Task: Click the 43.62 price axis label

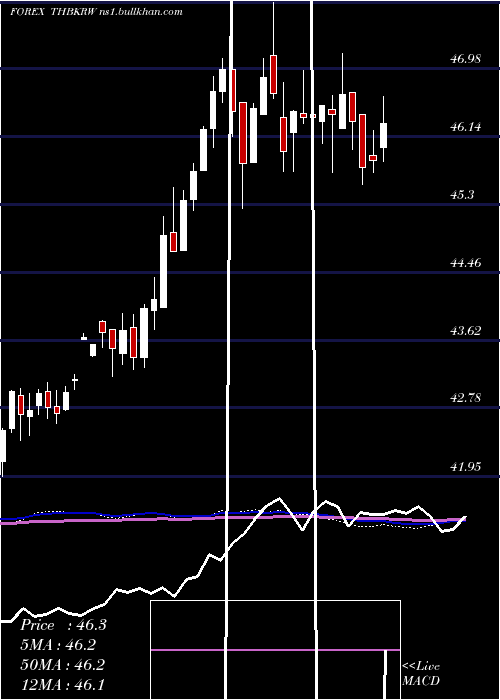Action: pos(466,331)
